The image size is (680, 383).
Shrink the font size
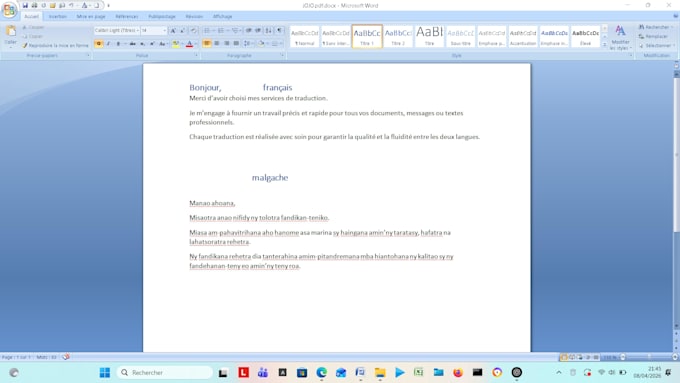pyautogui.click(x=183, y=31)
